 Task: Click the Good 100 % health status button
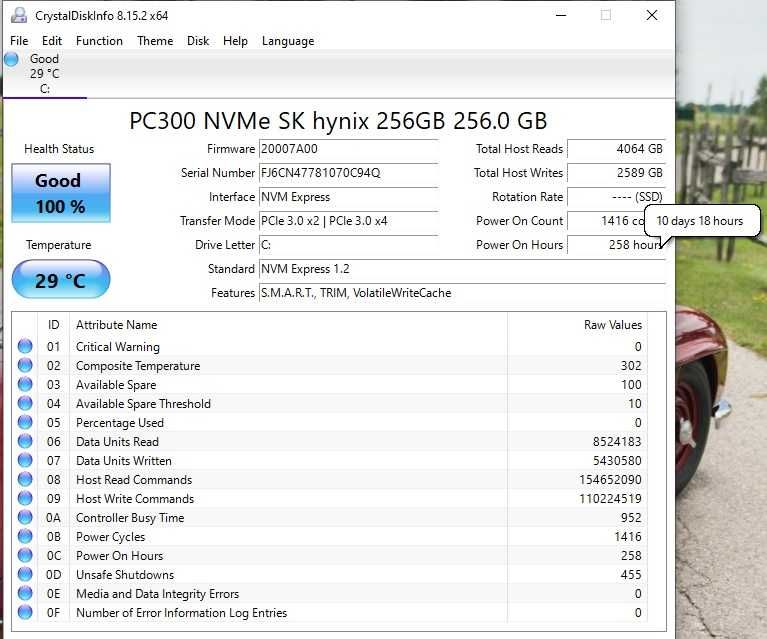61,193
